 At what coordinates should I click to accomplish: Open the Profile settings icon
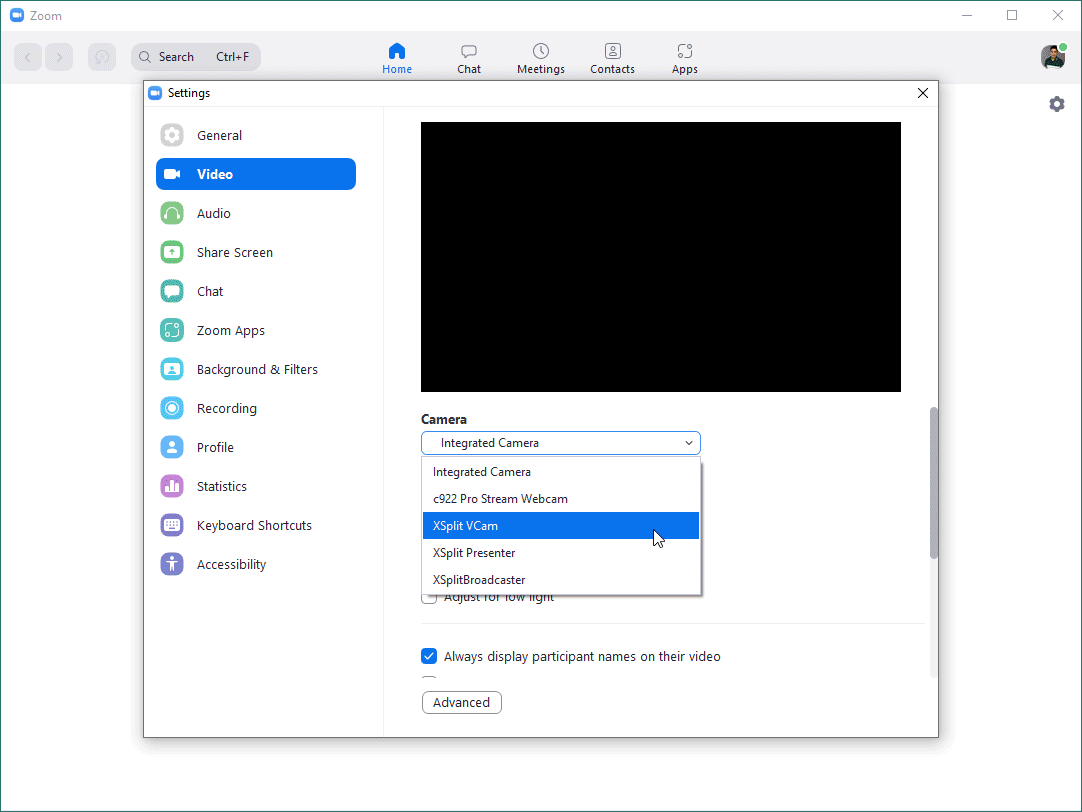172,447
